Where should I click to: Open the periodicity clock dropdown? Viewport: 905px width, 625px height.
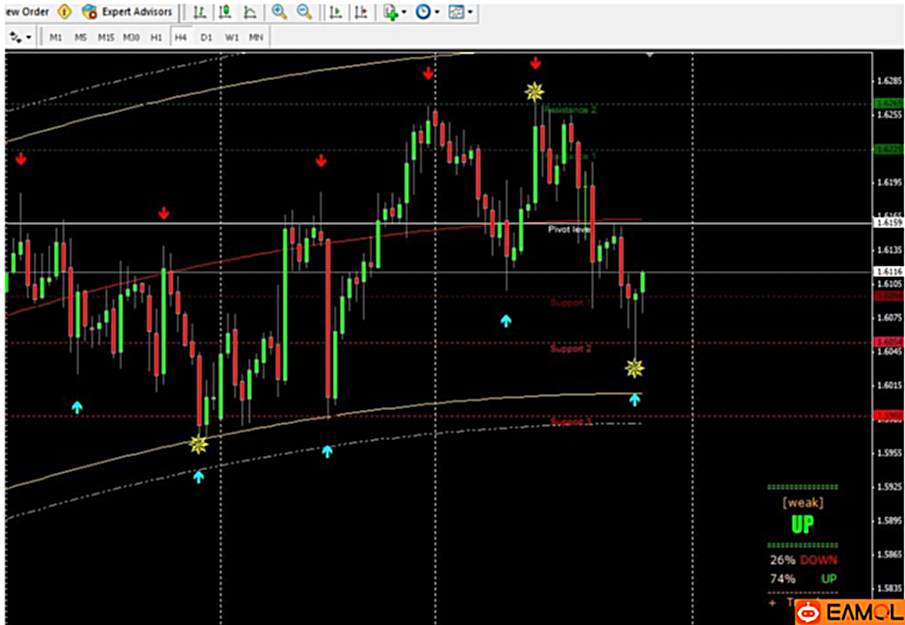427,12
